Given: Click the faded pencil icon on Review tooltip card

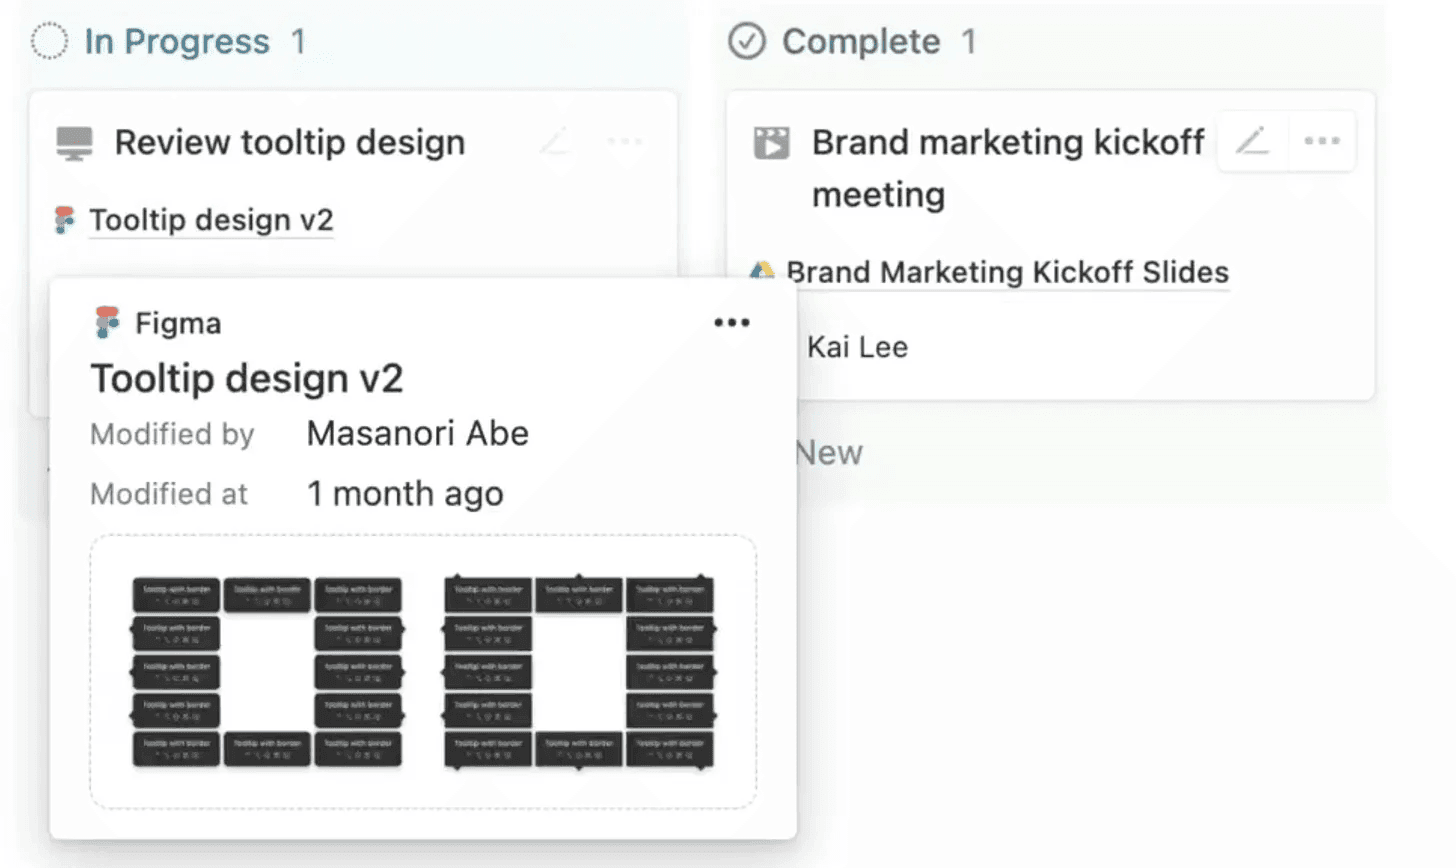Looking at the screenshot, I should 554,141.
